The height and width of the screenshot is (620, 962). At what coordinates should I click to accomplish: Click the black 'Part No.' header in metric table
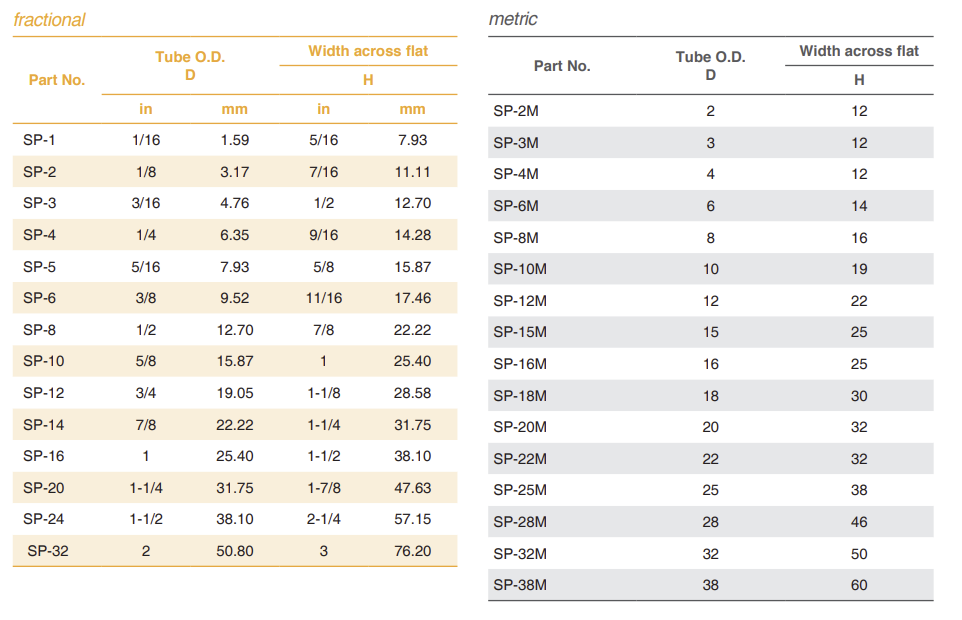pyautogui.click(x=562, y=66)
